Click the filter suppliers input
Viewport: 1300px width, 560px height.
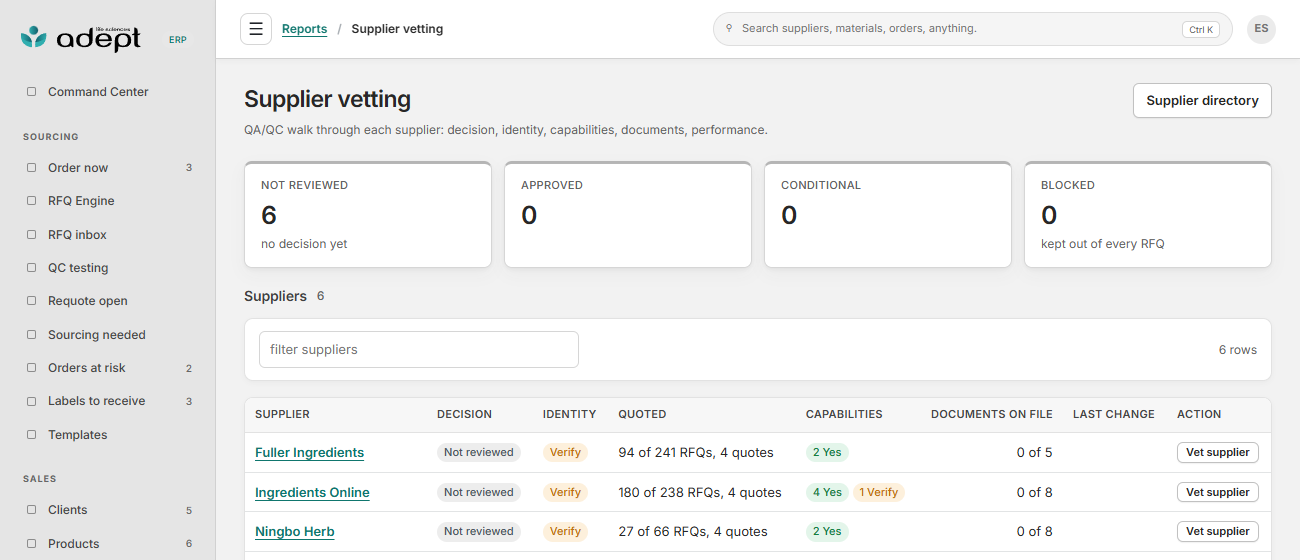tap(419, 350)
